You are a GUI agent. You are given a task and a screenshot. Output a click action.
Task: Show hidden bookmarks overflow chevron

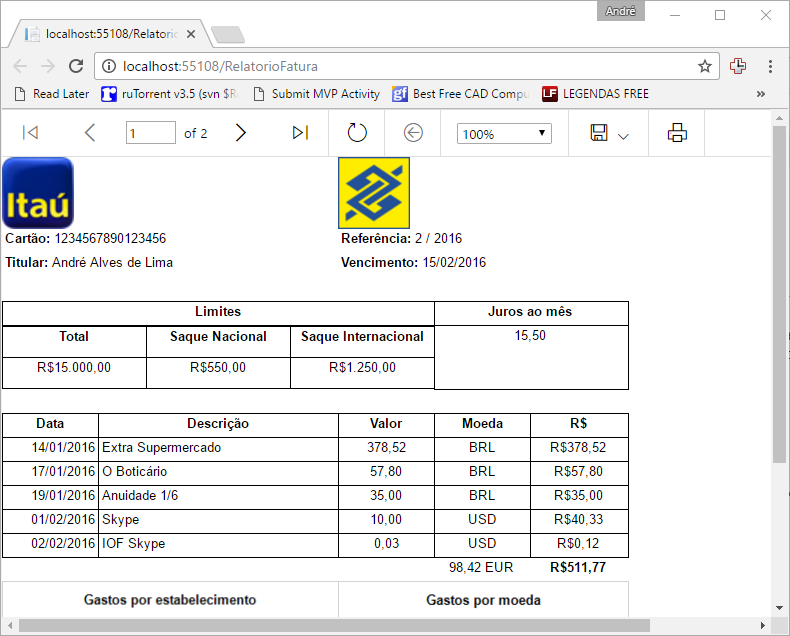761,94
